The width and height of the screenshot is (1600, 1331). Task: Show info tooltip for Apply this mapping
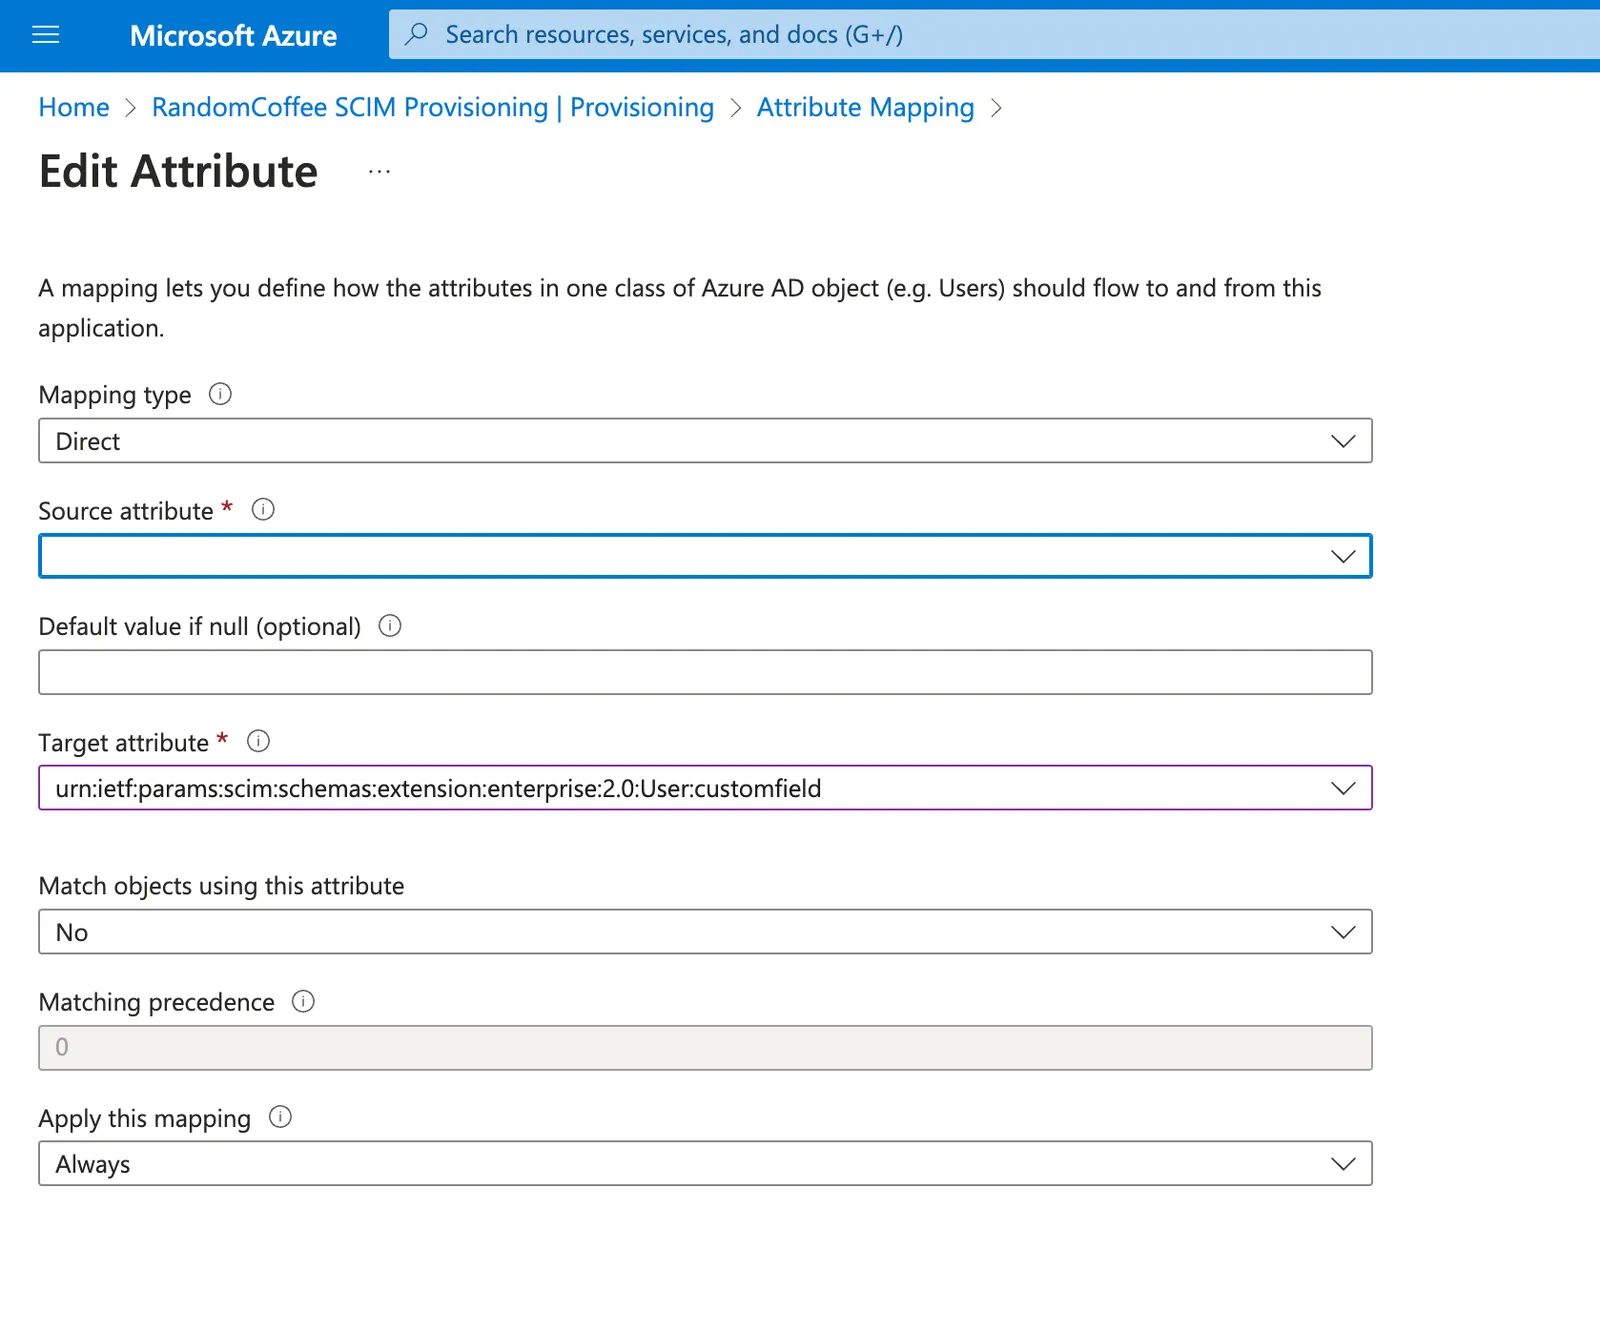tap(280, 1117)
